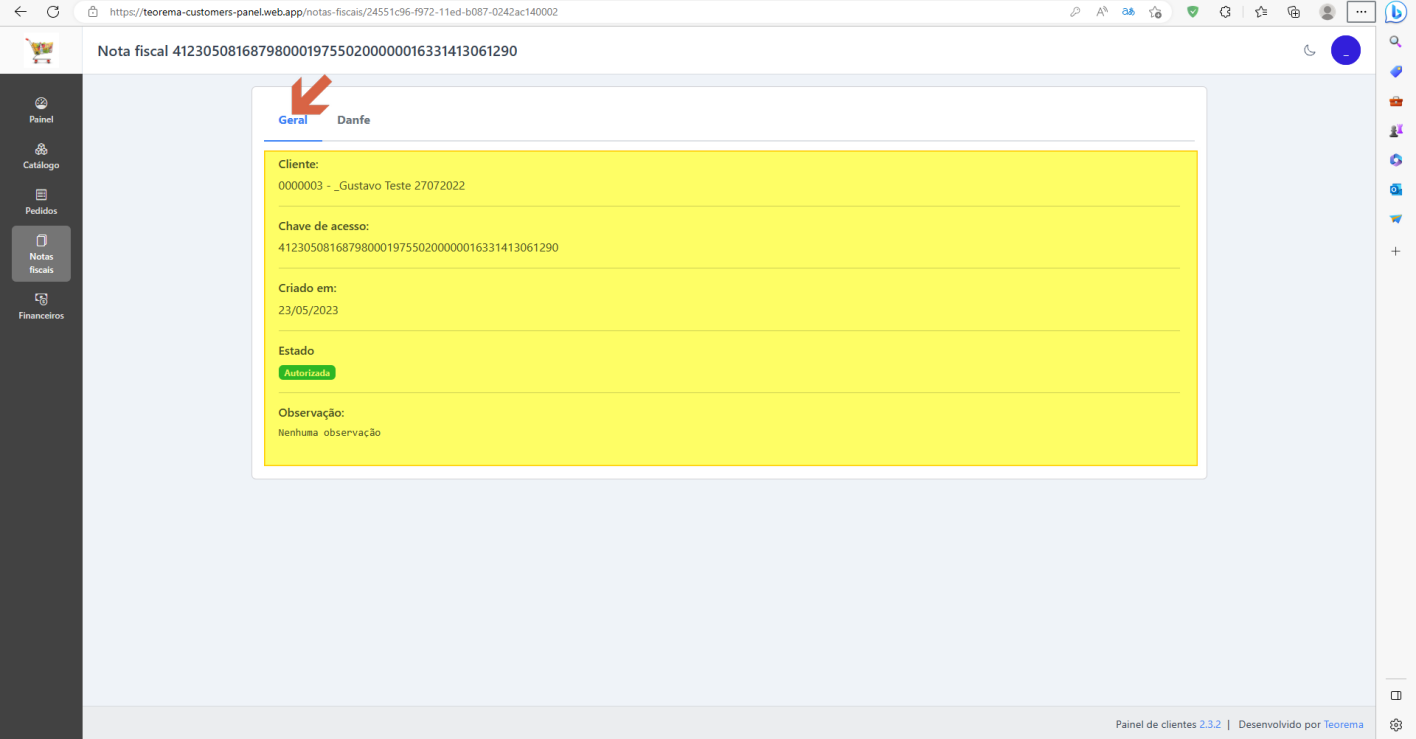Click the browser address bar URL
This screenshot has height=739, width=1416.
click(x=333, y=12)
